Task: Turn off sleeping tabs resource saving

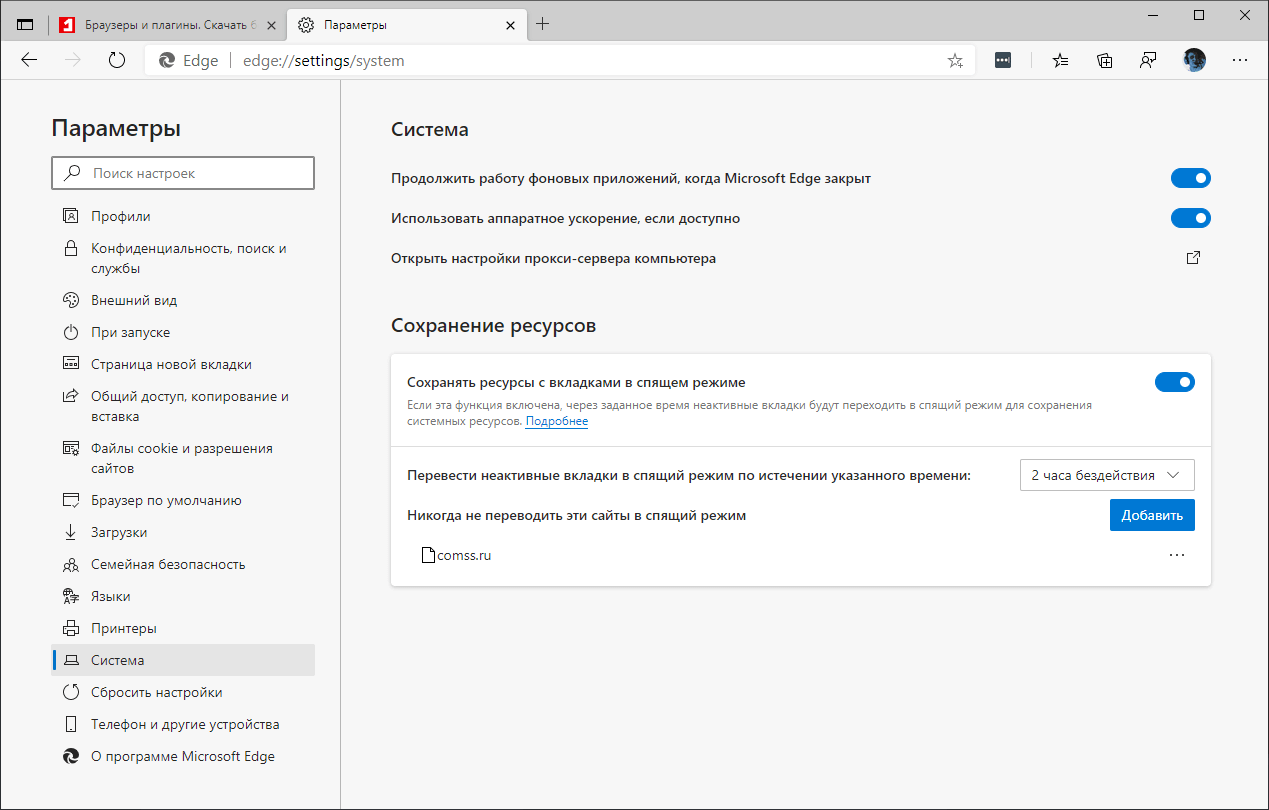Action: tap(1174, 382)
